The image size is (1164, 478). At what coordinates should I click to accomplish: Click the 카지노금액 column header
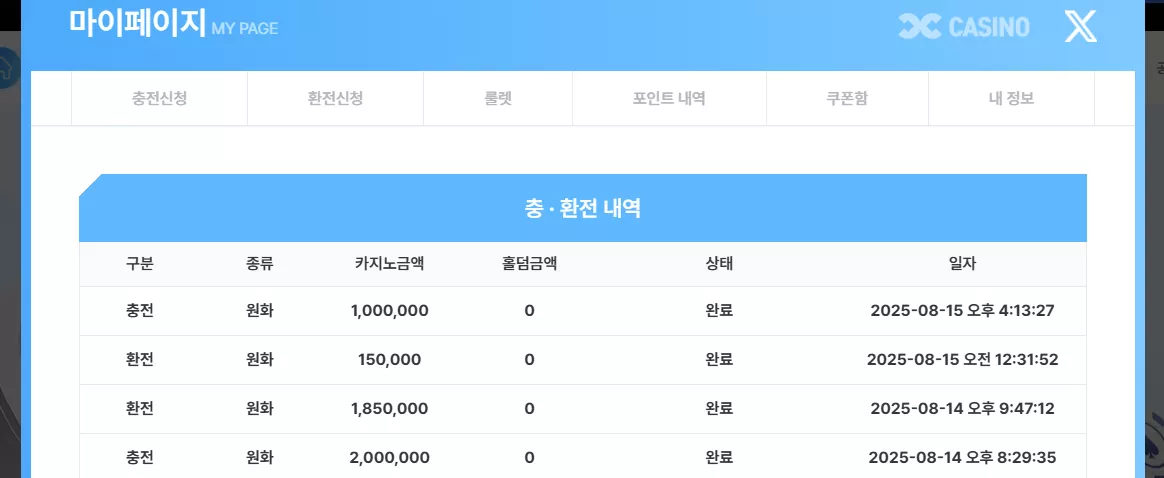pos(389,263)
